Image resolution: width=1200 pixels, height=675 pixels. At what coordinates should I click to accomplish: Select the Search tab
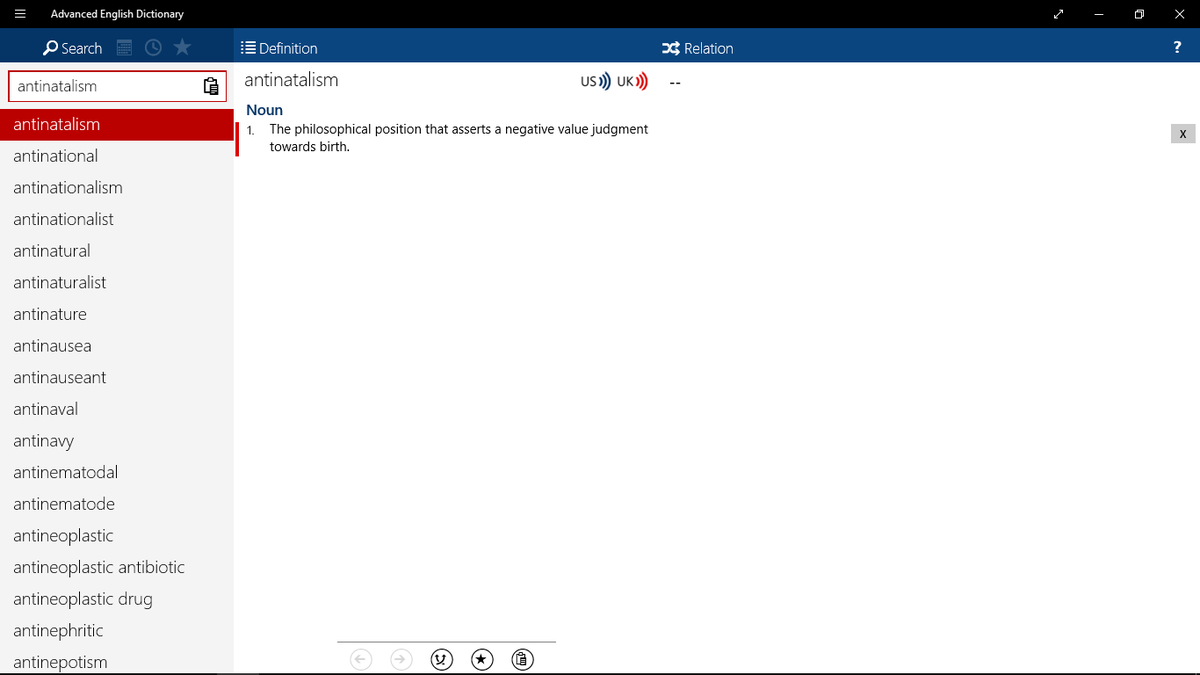click(72, 48)
